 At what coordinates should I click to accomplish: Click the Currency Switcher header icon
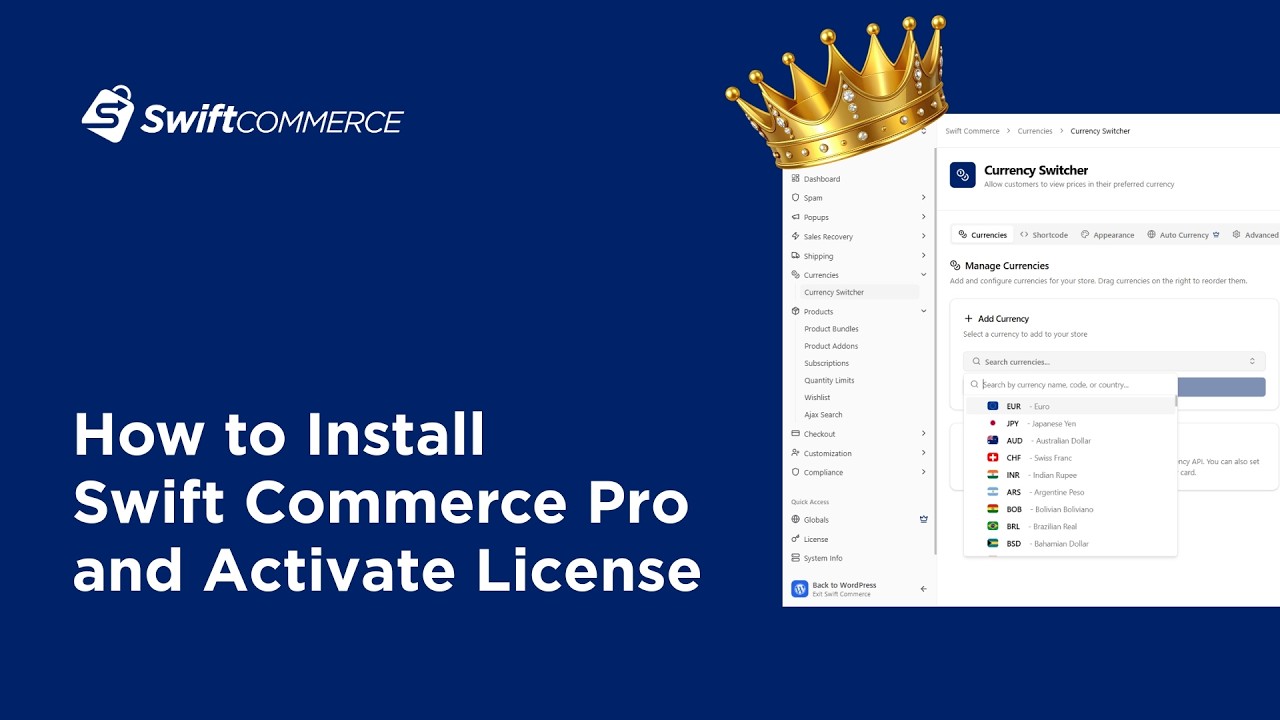962,175
